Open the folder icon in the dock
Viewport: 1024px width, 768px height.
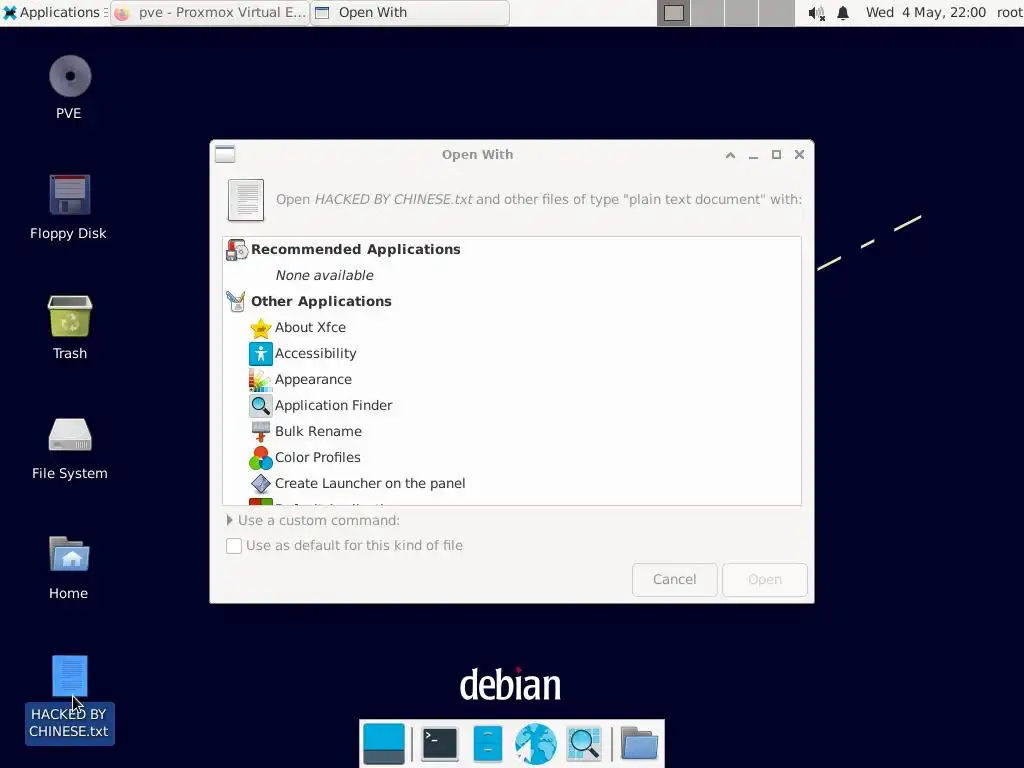coord(639,744)
